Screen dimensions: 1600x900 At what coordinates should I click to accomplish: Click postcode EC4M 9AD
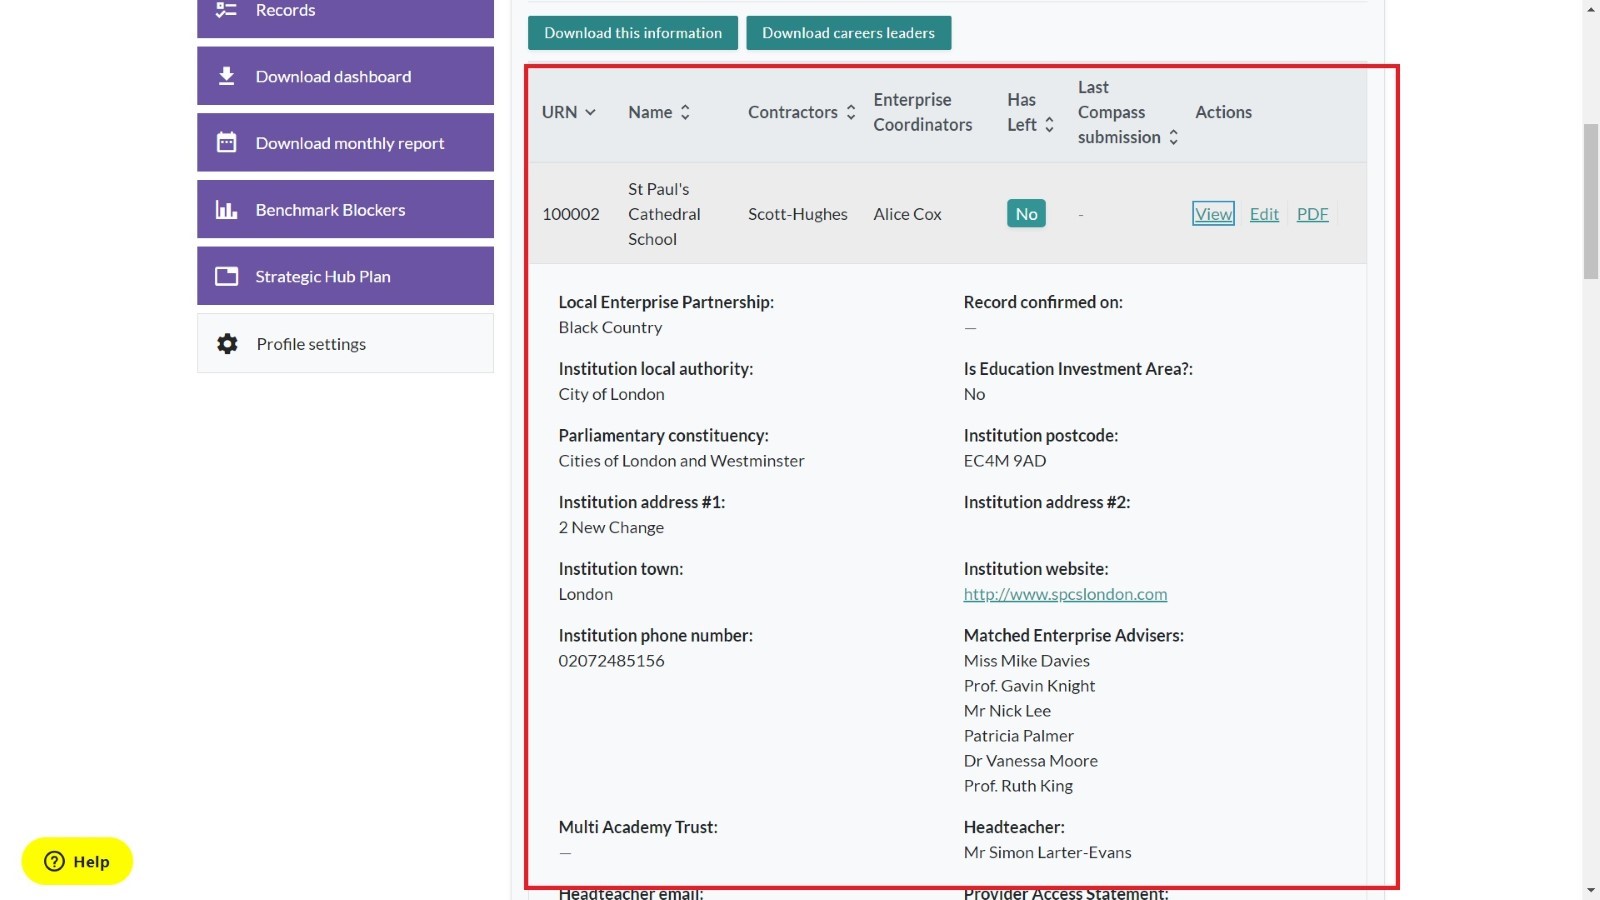(x=1005, y=461)
